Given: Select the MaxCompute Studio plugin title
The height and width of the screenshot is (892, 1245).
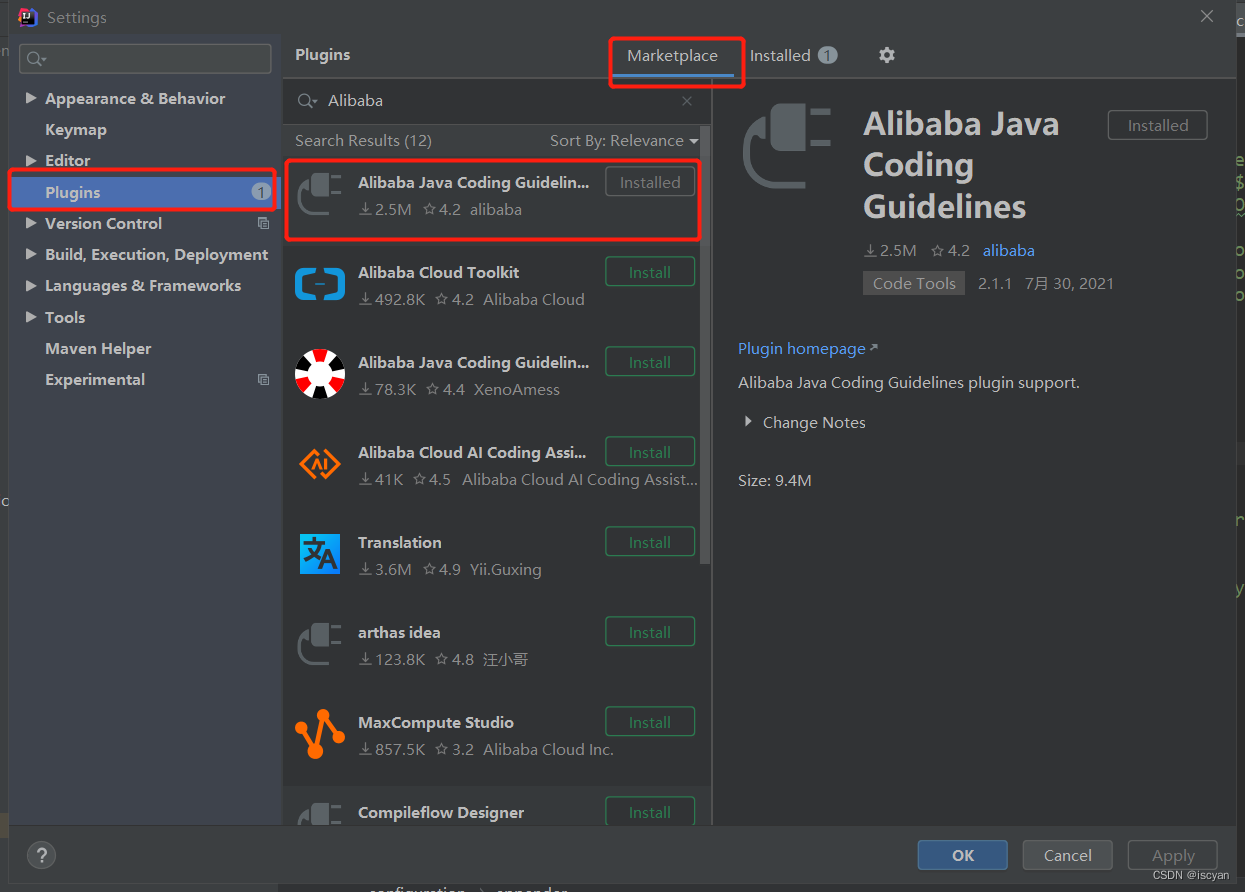Looking at the screenshot, I should click(436, 722).
